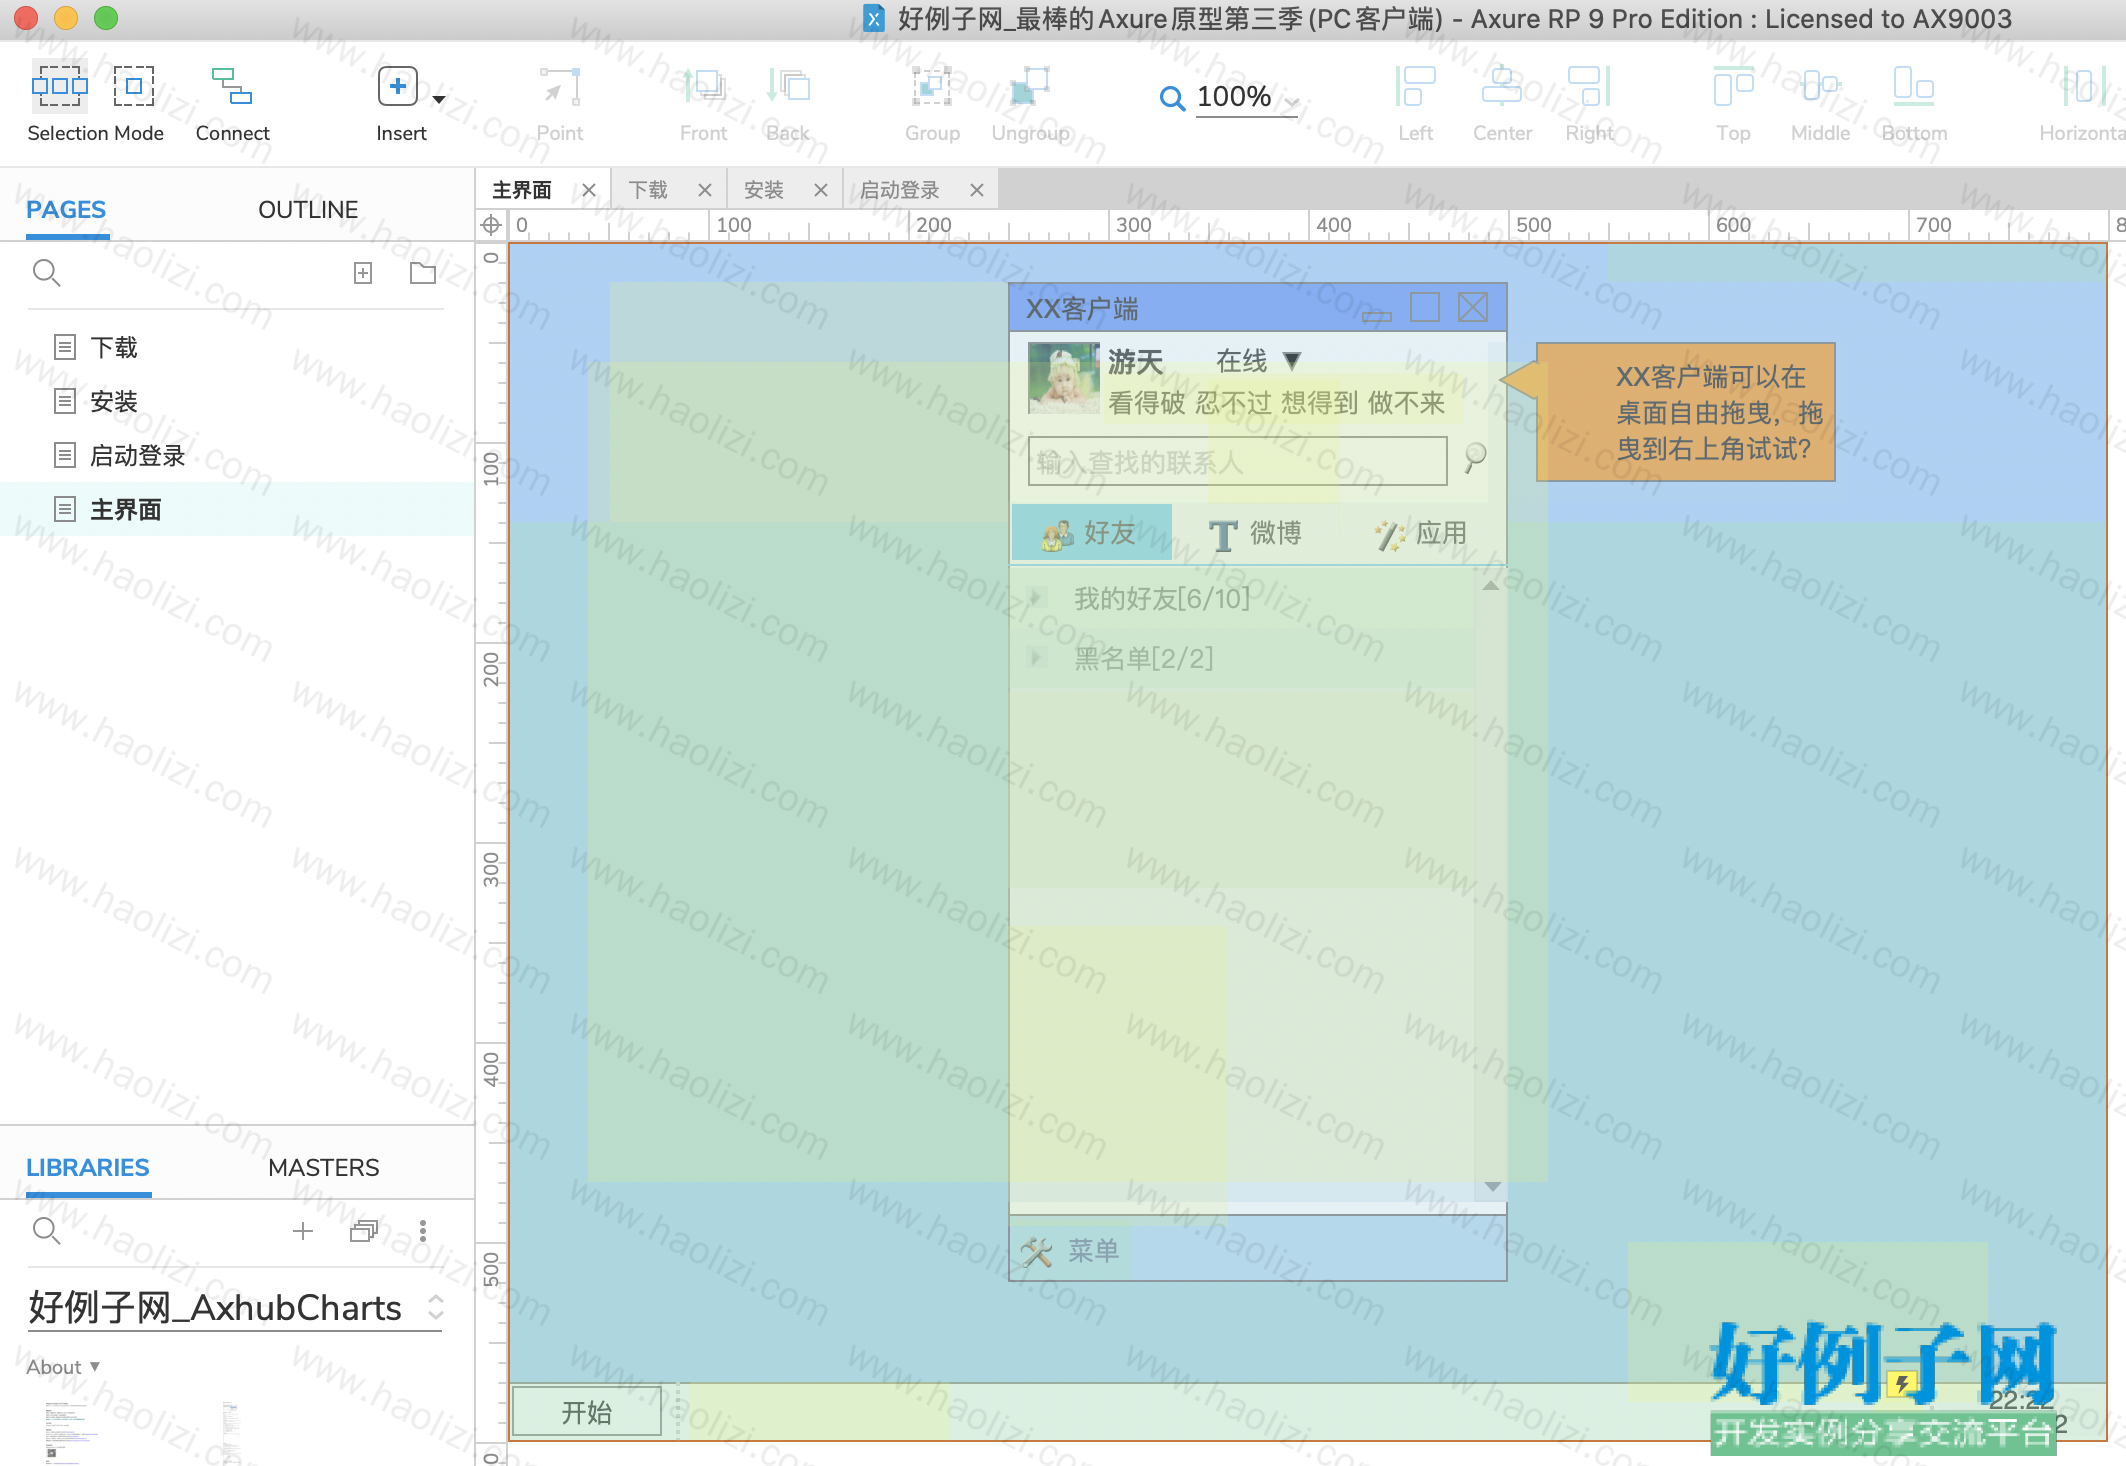2126x1466 pixels.
Task: Click friend list scrollbar down arrow
Action: 1491,1187
